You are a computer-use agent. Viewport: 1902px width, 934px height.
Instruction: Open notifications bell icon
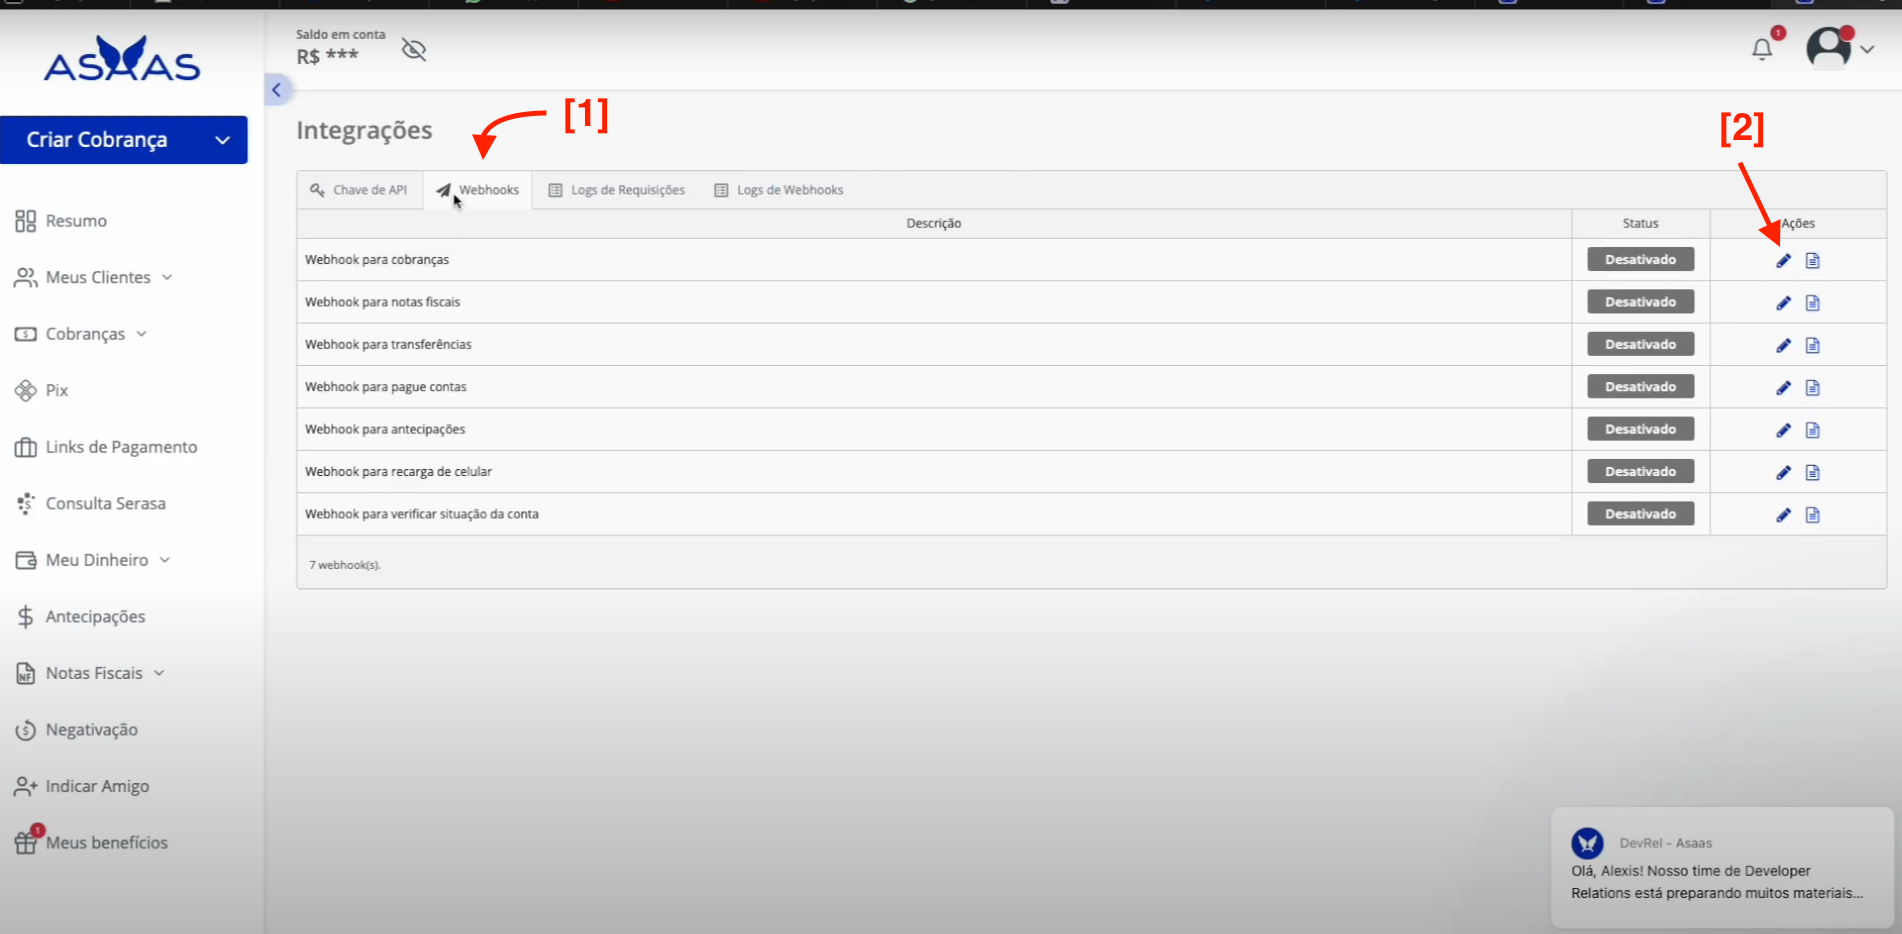pyautogui.click(x=1762, y=49)
